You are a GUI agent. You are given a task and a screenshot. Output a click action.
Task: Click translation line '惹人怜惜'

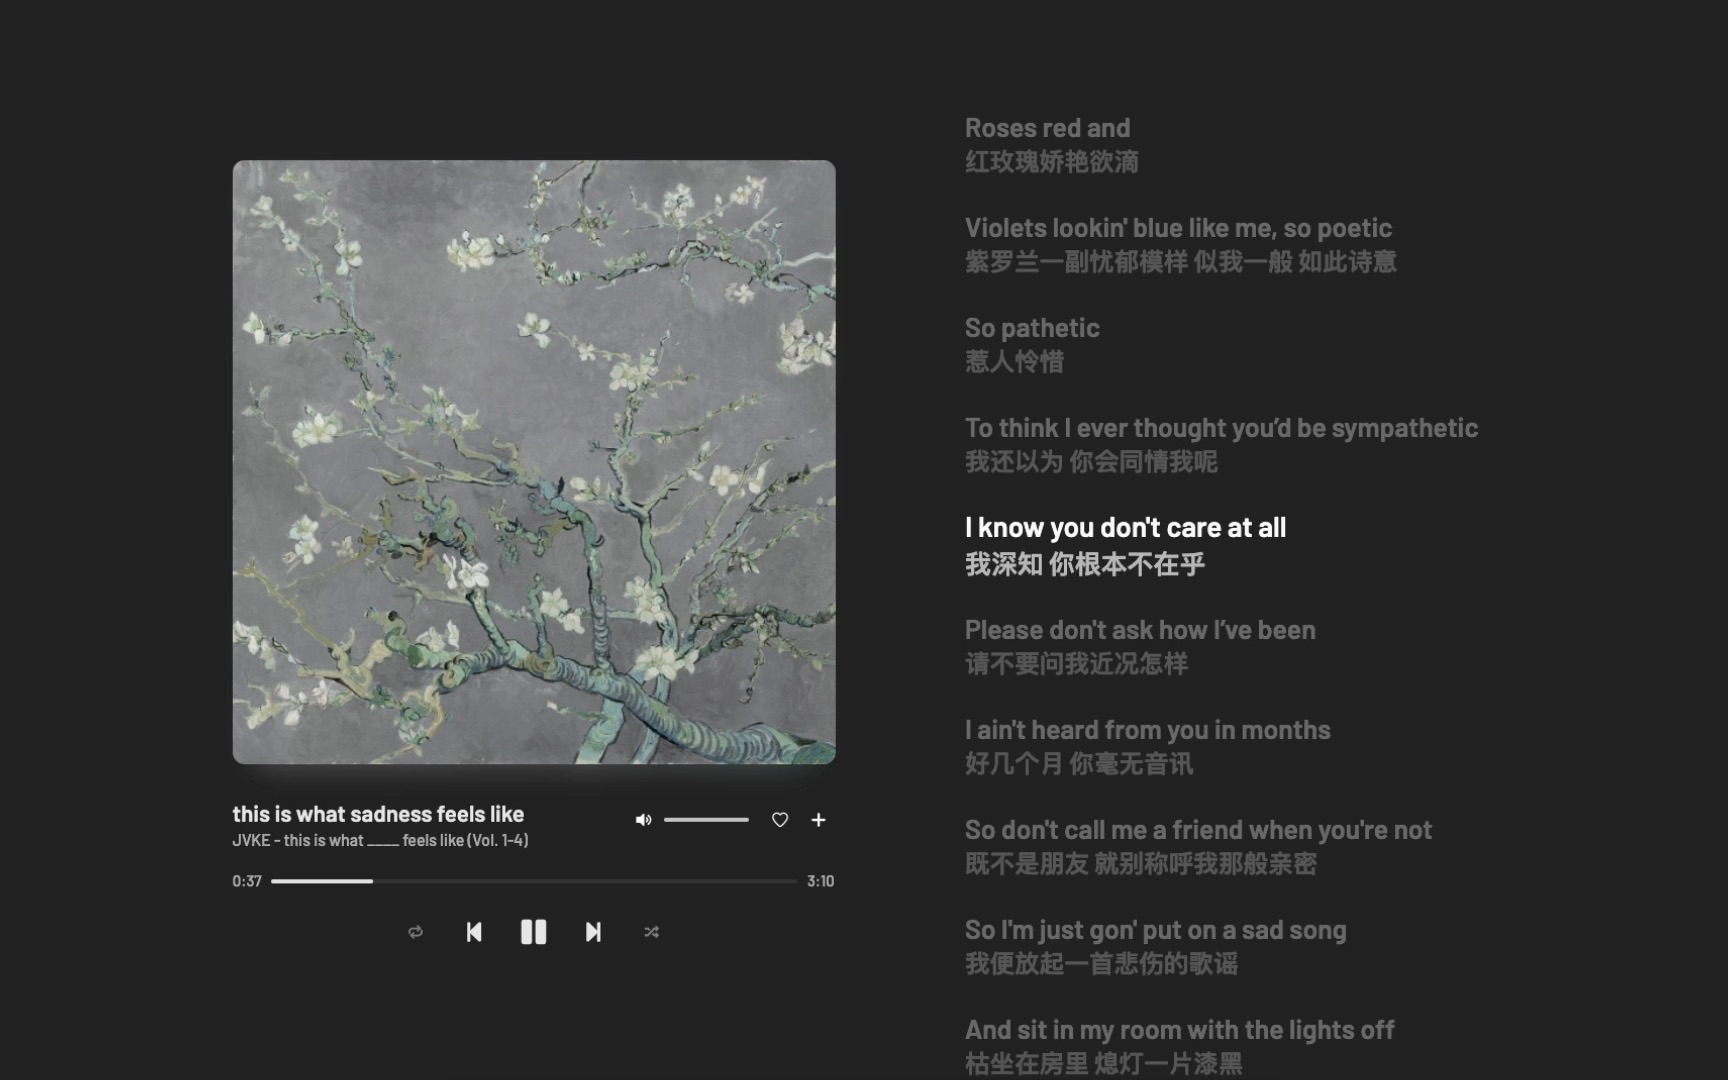click(x=1014, y=362)
